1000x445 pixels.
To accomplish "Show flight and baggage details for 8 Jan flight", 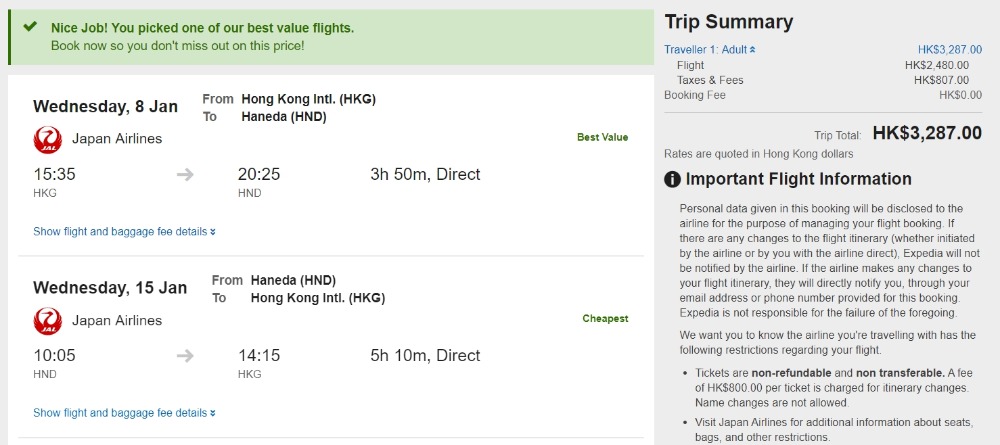I will (x=124, y=232).
